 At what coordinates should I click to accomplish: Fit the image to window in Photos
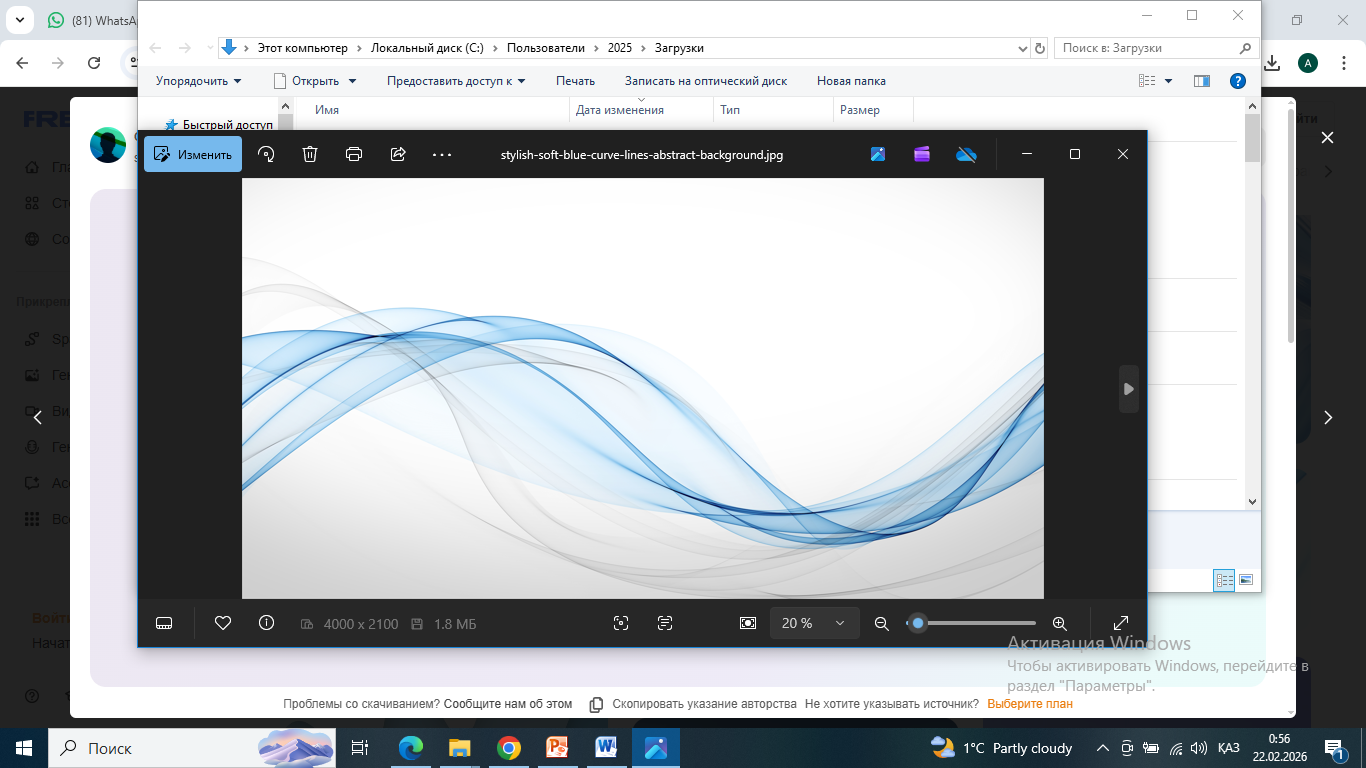click(x=748, y=623)
